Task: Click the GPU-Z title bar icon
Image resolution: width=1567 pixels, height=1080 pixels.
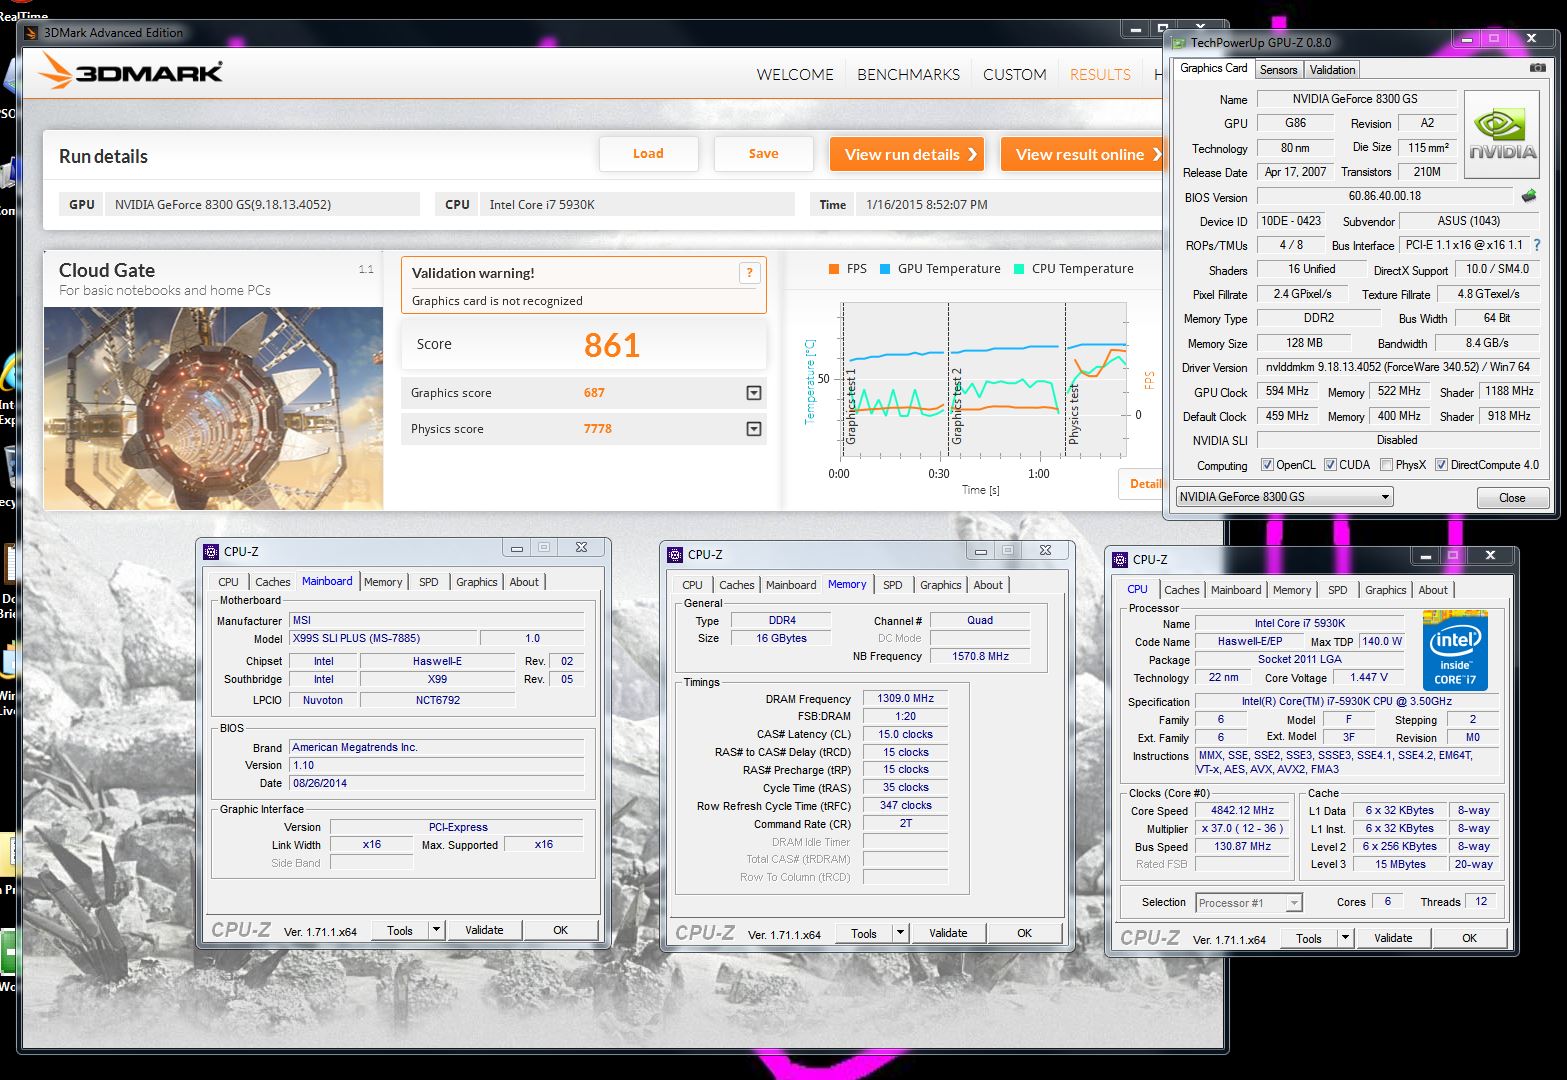Action: [1179, 43]
